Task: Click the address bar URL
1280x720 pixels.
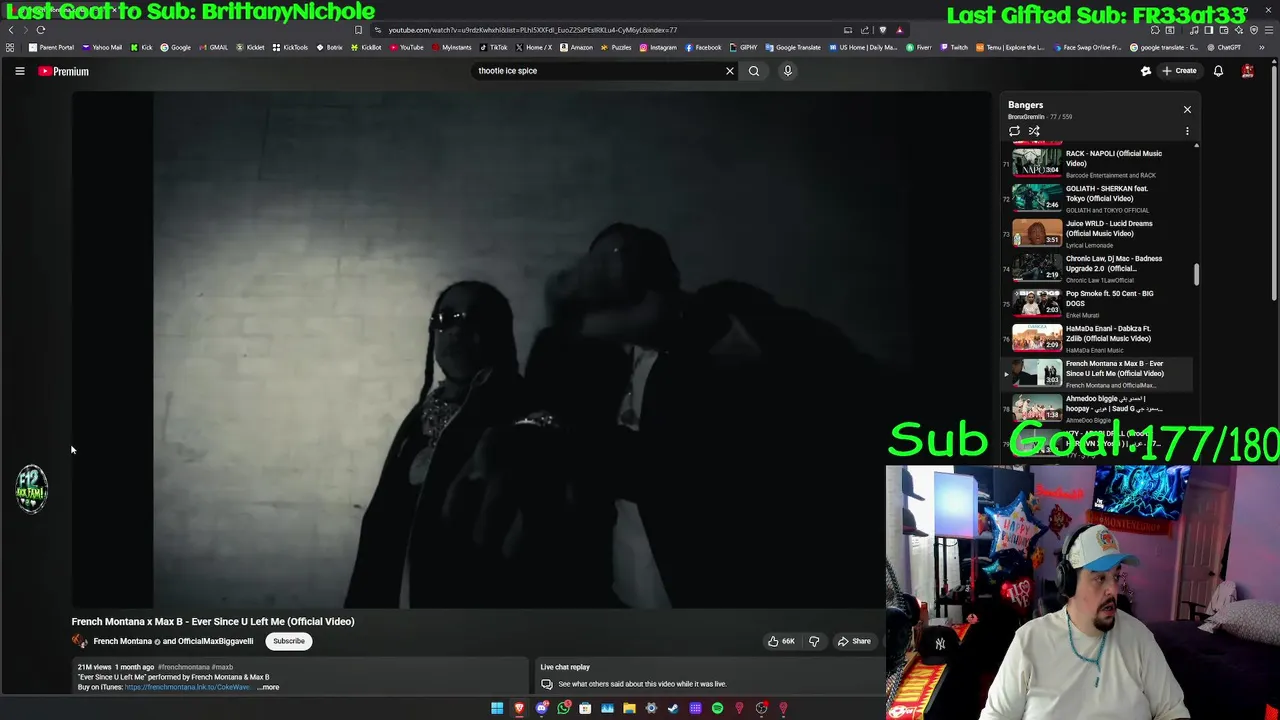Action: [x=533, y=30]
